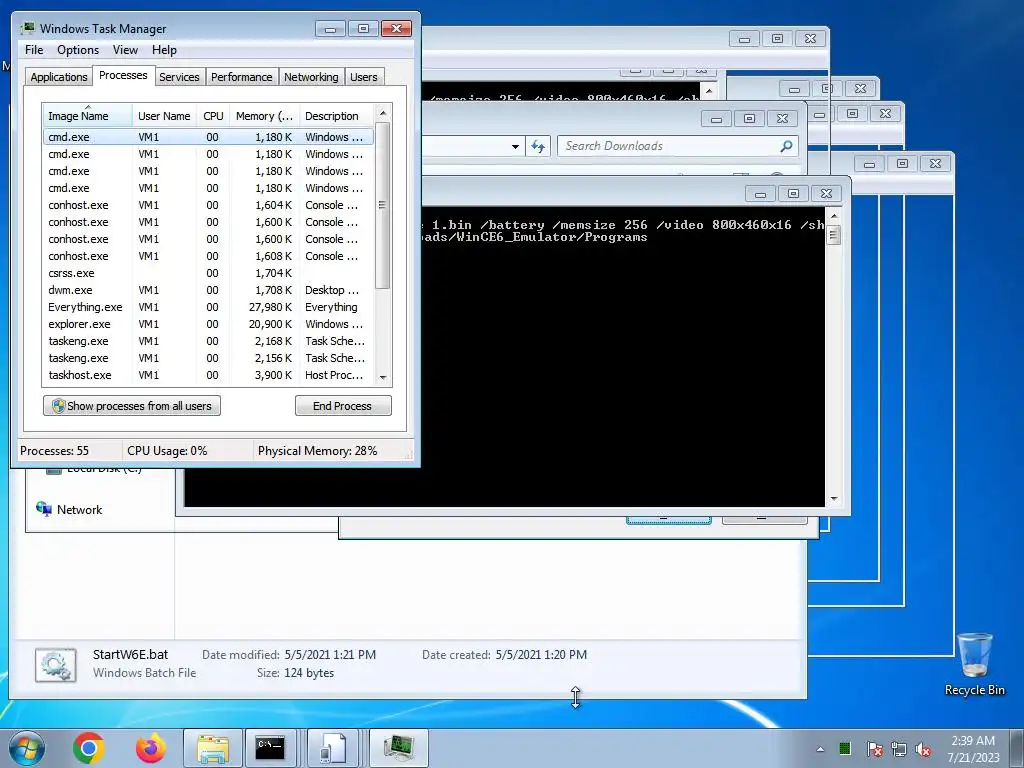This screenshot has height=768, width=1024.
Task: Open the File menu in Task Manager
Action: point(34,50)
